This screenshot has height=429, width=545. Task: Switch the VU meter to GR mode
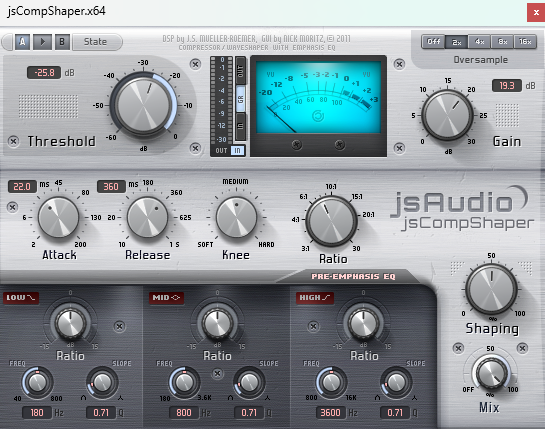point(241,99)
